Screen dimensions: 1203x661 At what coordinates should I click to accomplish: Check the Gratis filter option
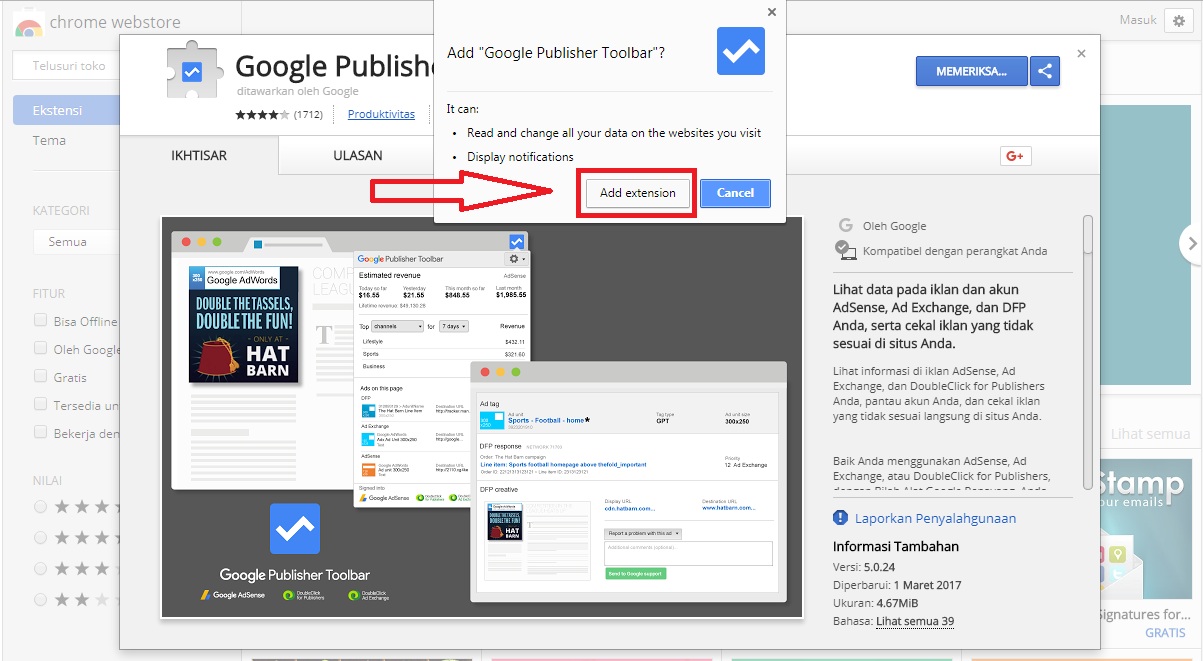[x=39, y=377]
